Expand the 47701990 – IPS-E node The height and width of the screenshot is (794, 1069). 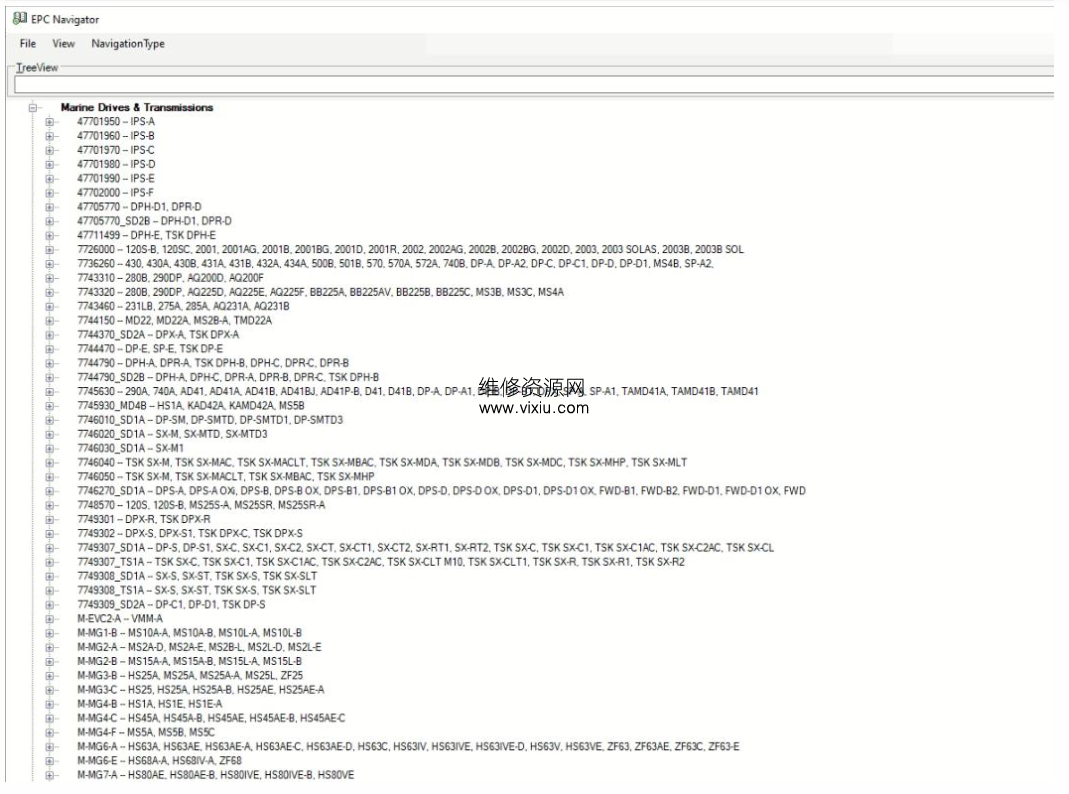(49, 179)
